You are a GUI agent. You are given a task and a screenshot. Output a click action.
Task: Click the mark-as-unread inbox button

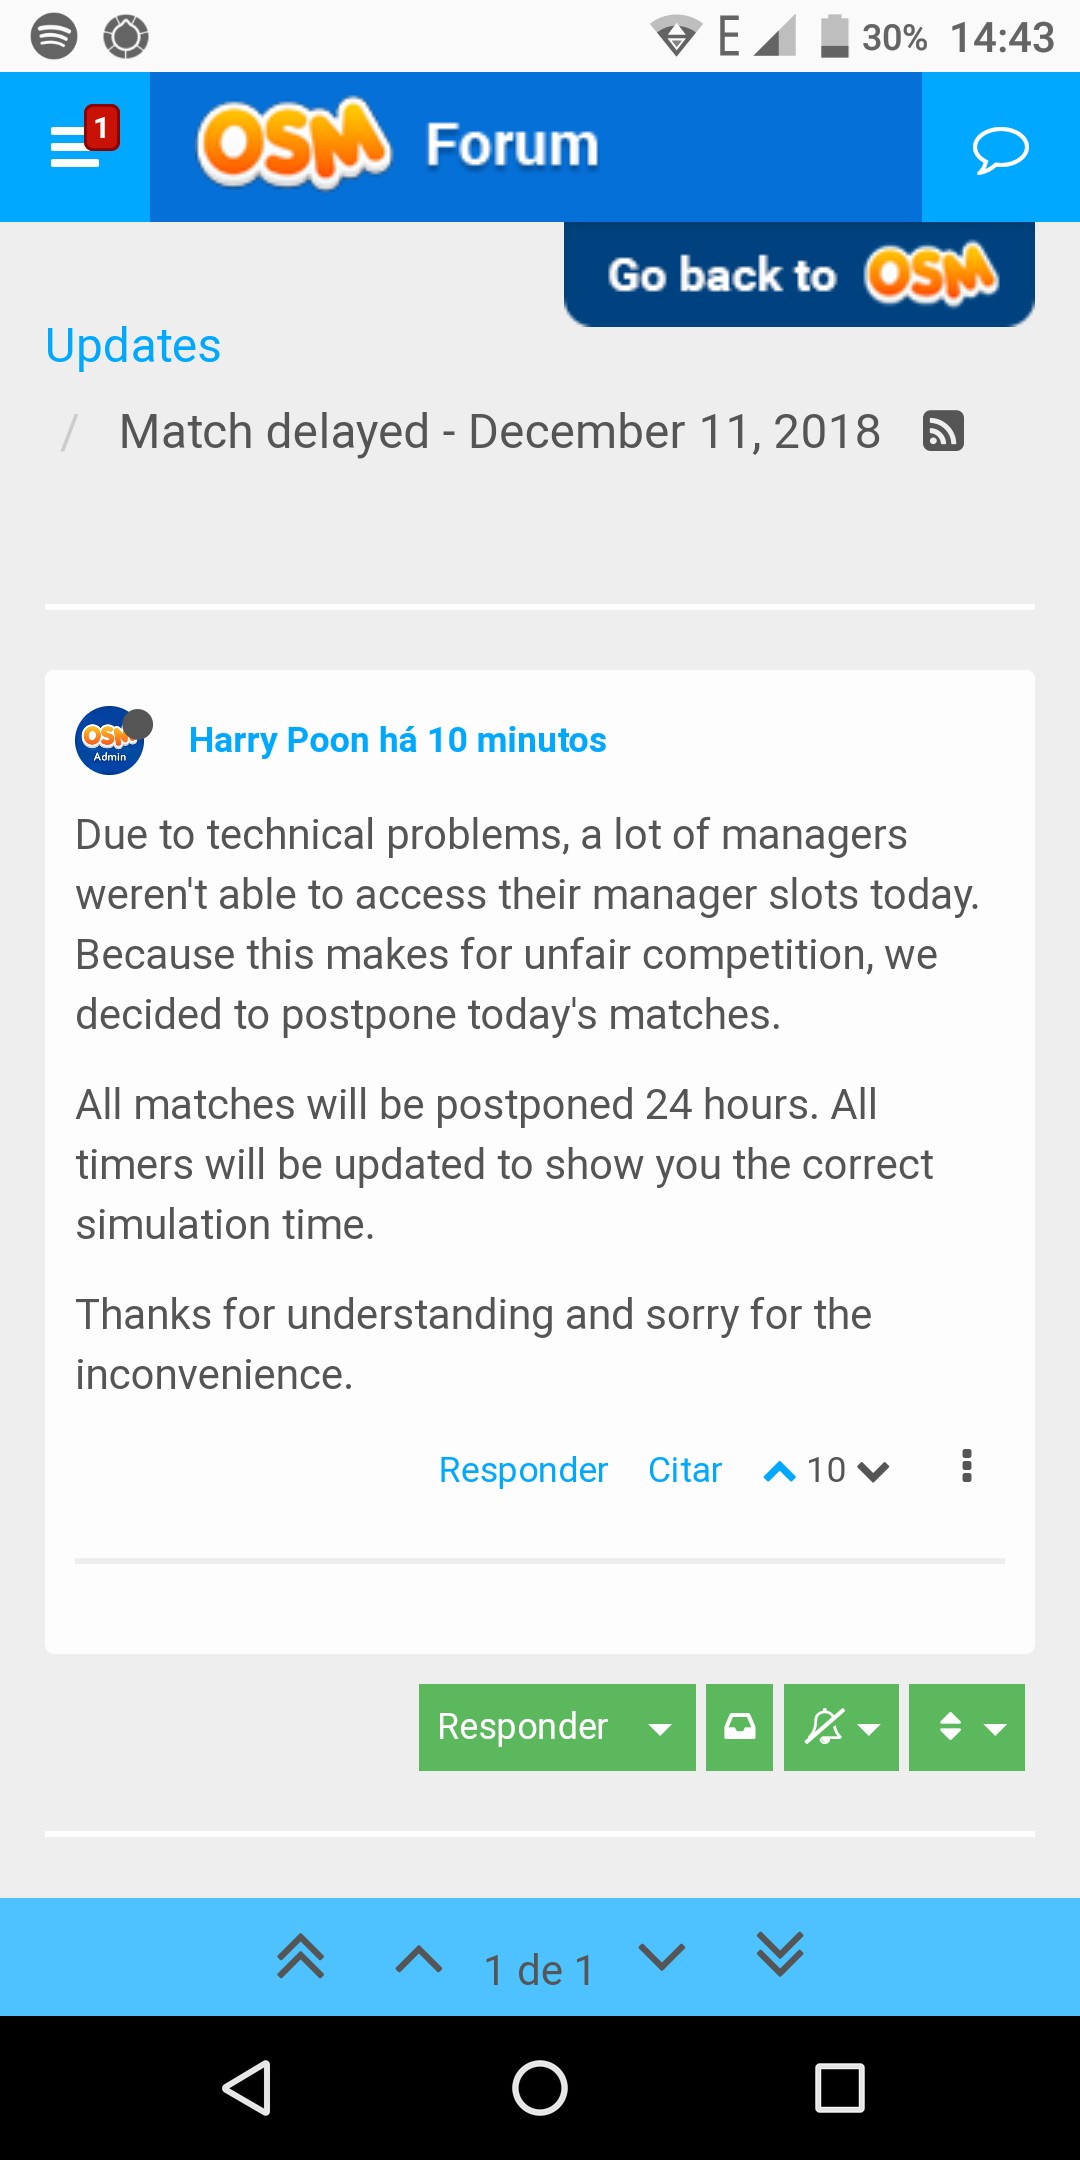739,1727
